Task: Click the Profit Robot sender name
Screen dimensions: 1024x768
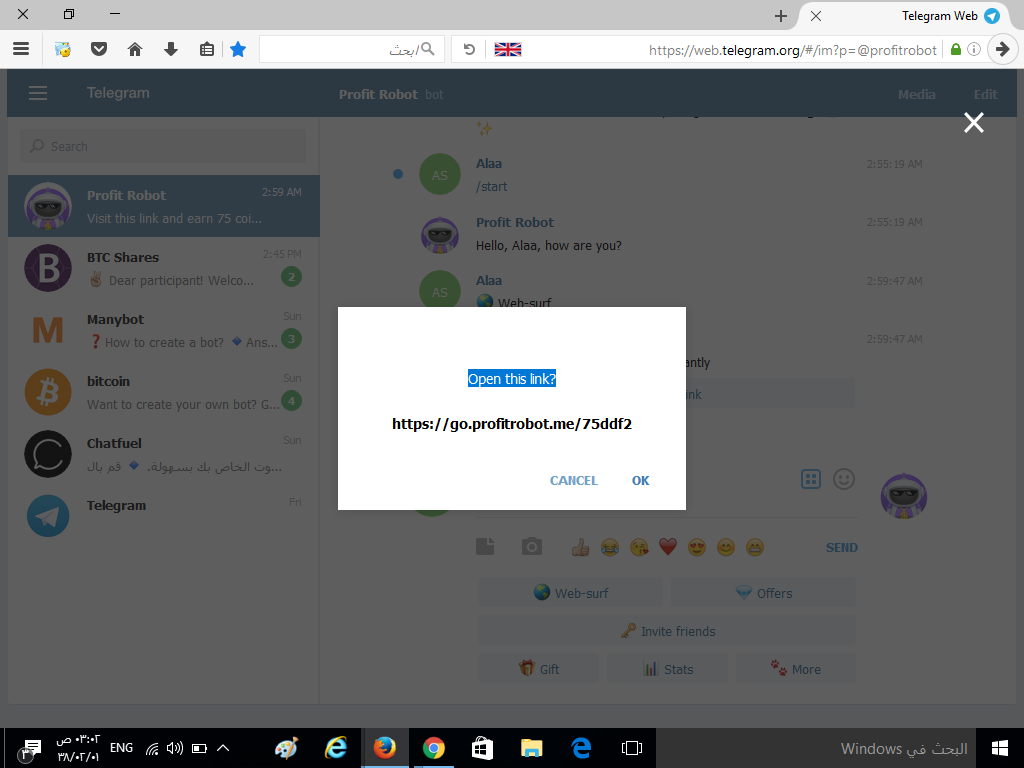Action: (515, 222)
